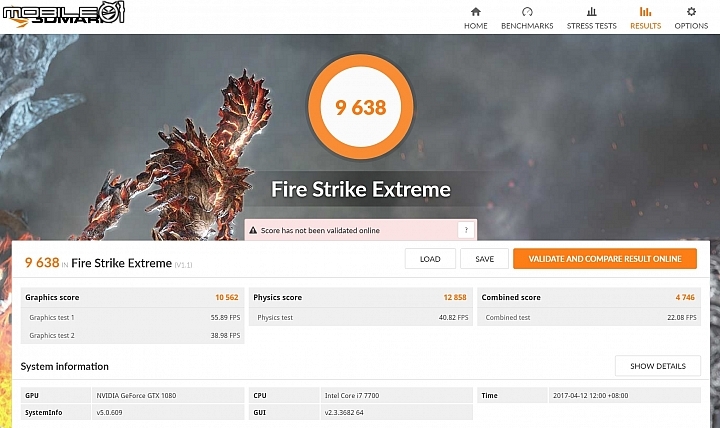Click the (V1.1) version label
The height and width of the screenshot is (428, 720).
(184, 265)
